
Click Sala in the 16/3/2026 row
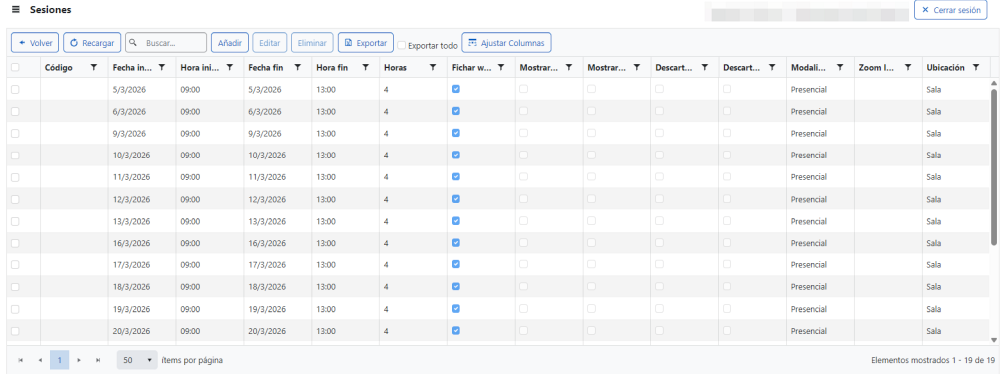point(934,243)
